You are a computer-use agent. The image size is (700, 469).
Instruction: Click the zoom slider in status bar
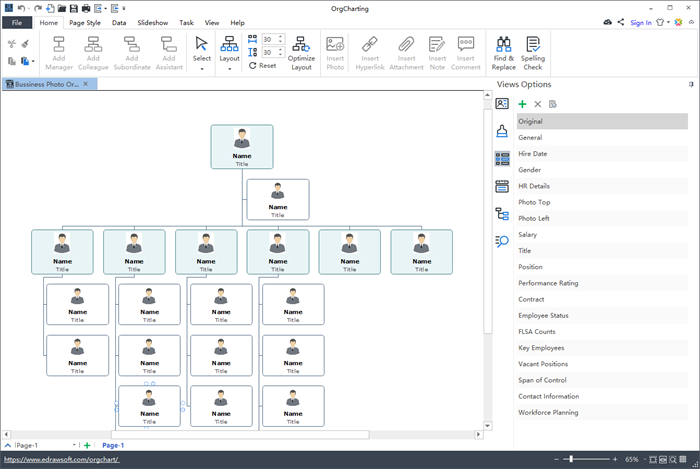click(x=571, y=459)
